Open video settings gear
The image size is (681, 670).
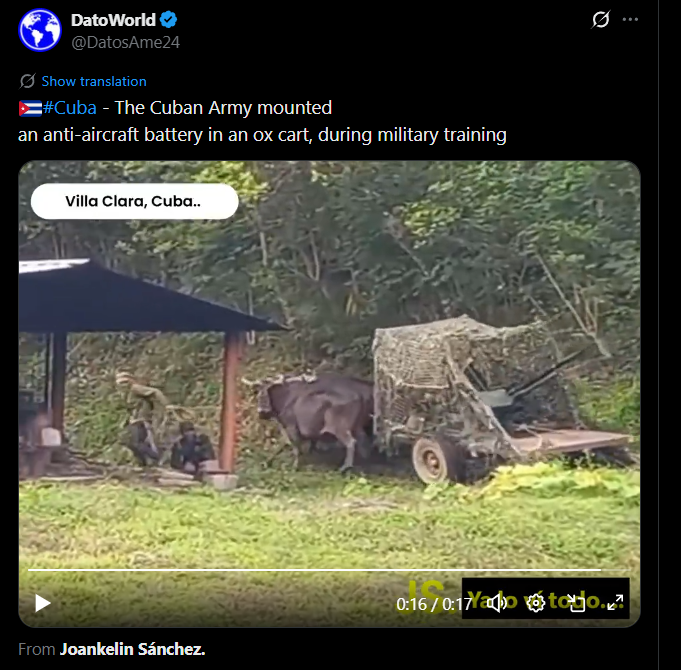pos(536,603)
